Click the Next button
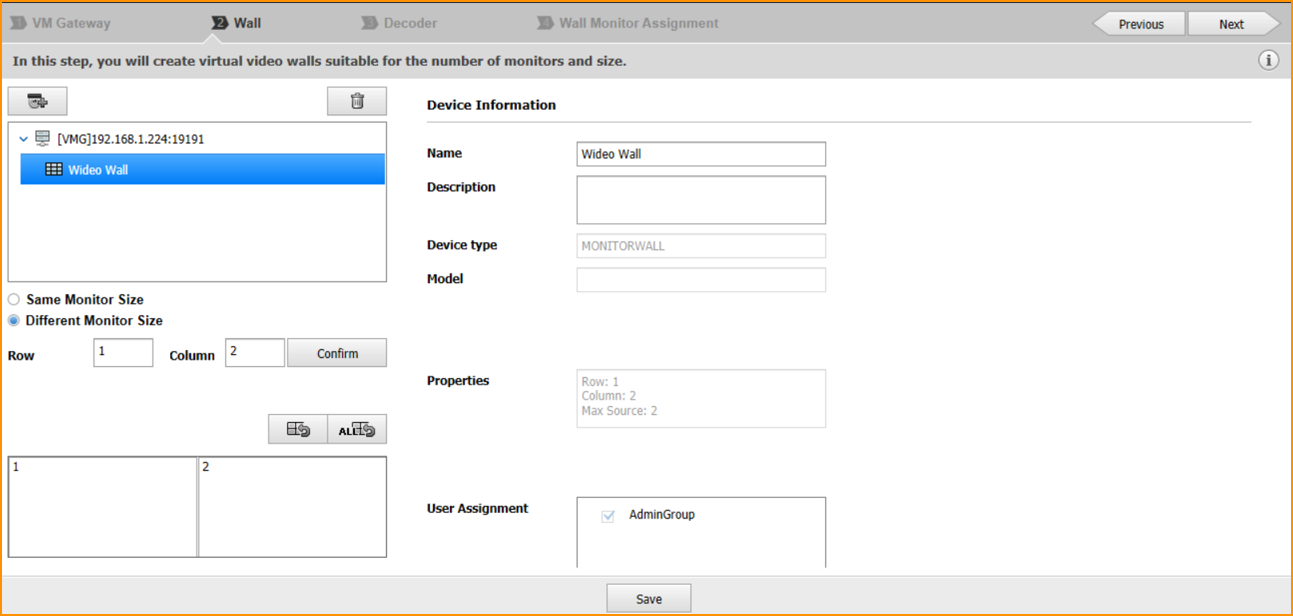Viewport: 1293px width, 616px height. (1231, 24)
